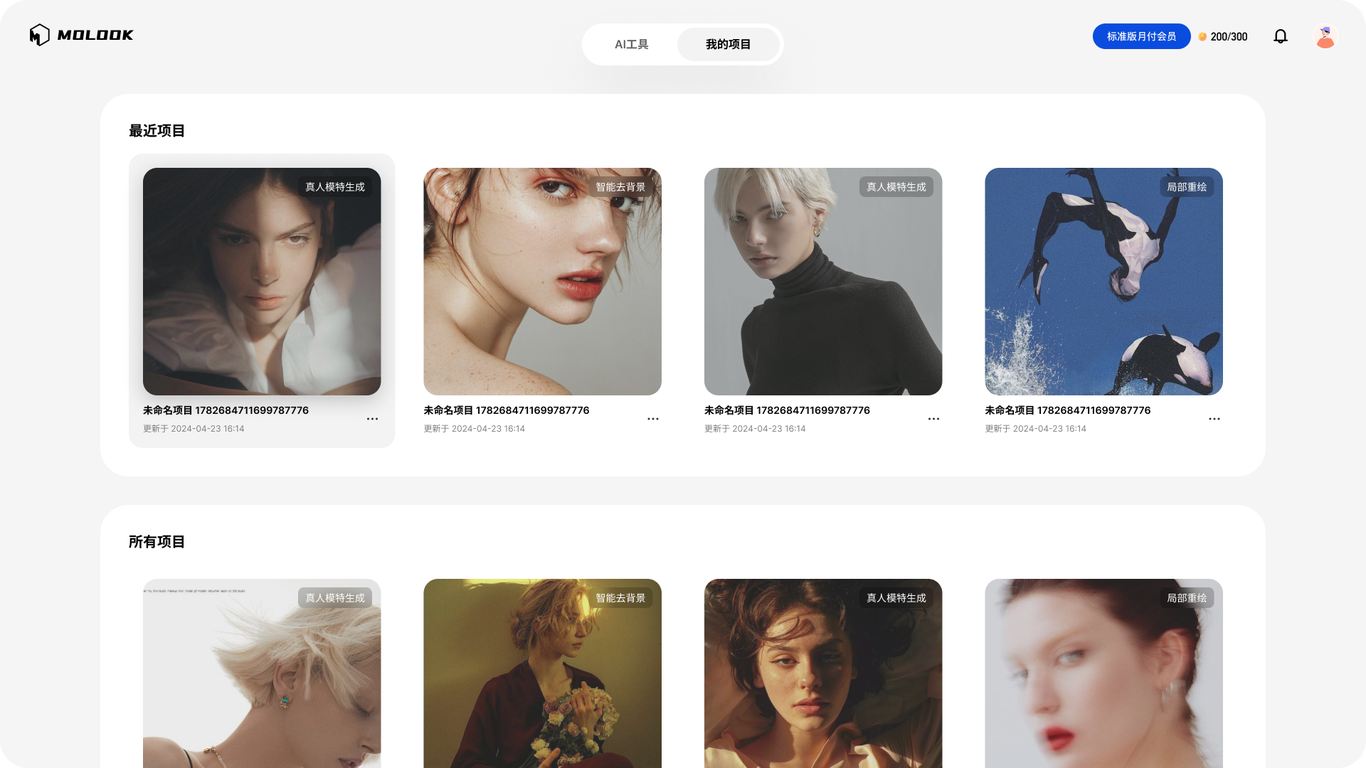The image size is (1366, 768).
Task: Open the first recent project thumbnail with dark-haired woman
Action: (262, 281)
